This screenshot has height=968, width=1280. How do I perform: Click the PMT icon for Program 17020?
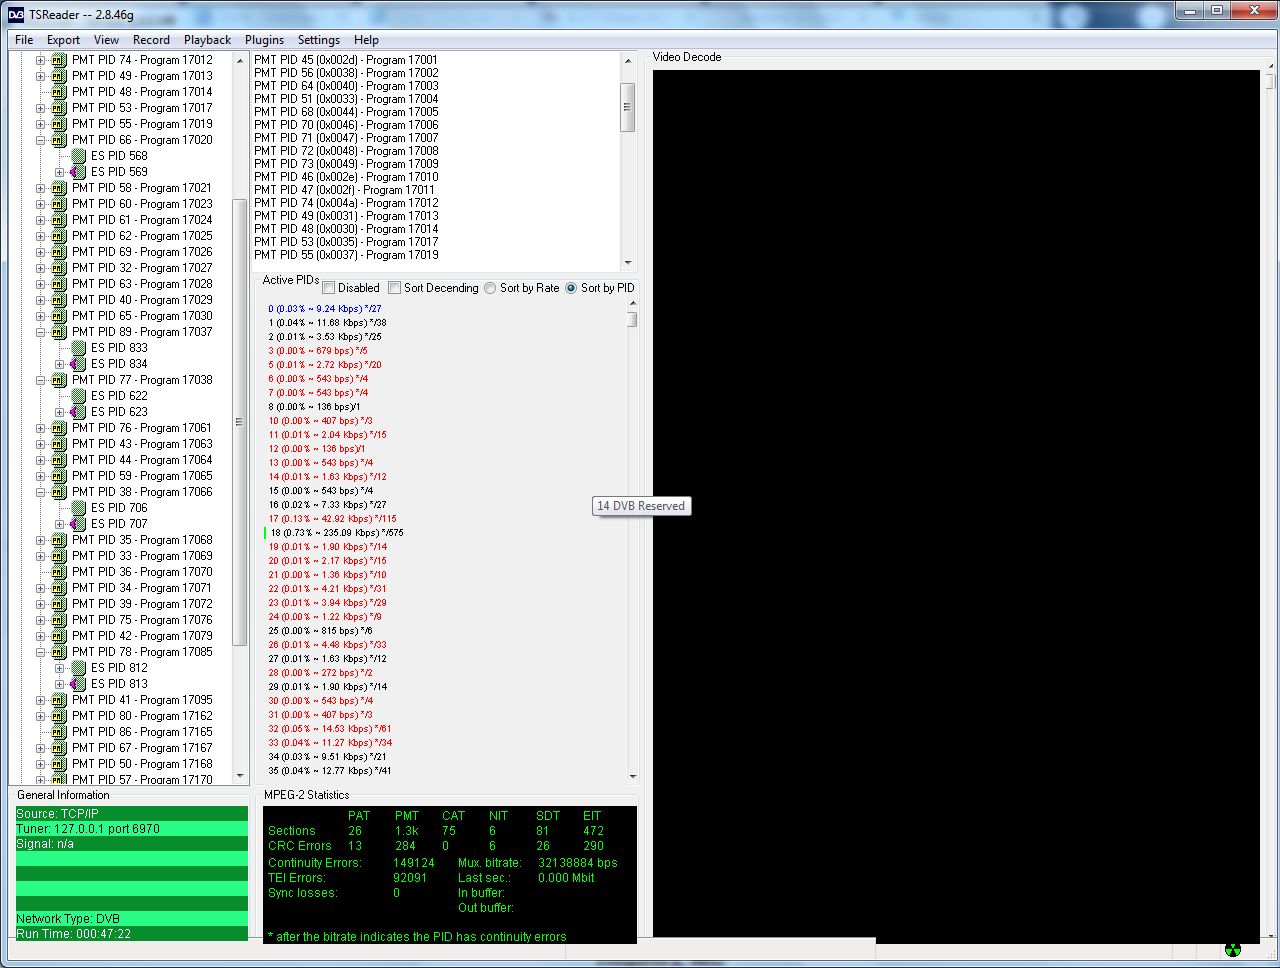coord(58,140)
